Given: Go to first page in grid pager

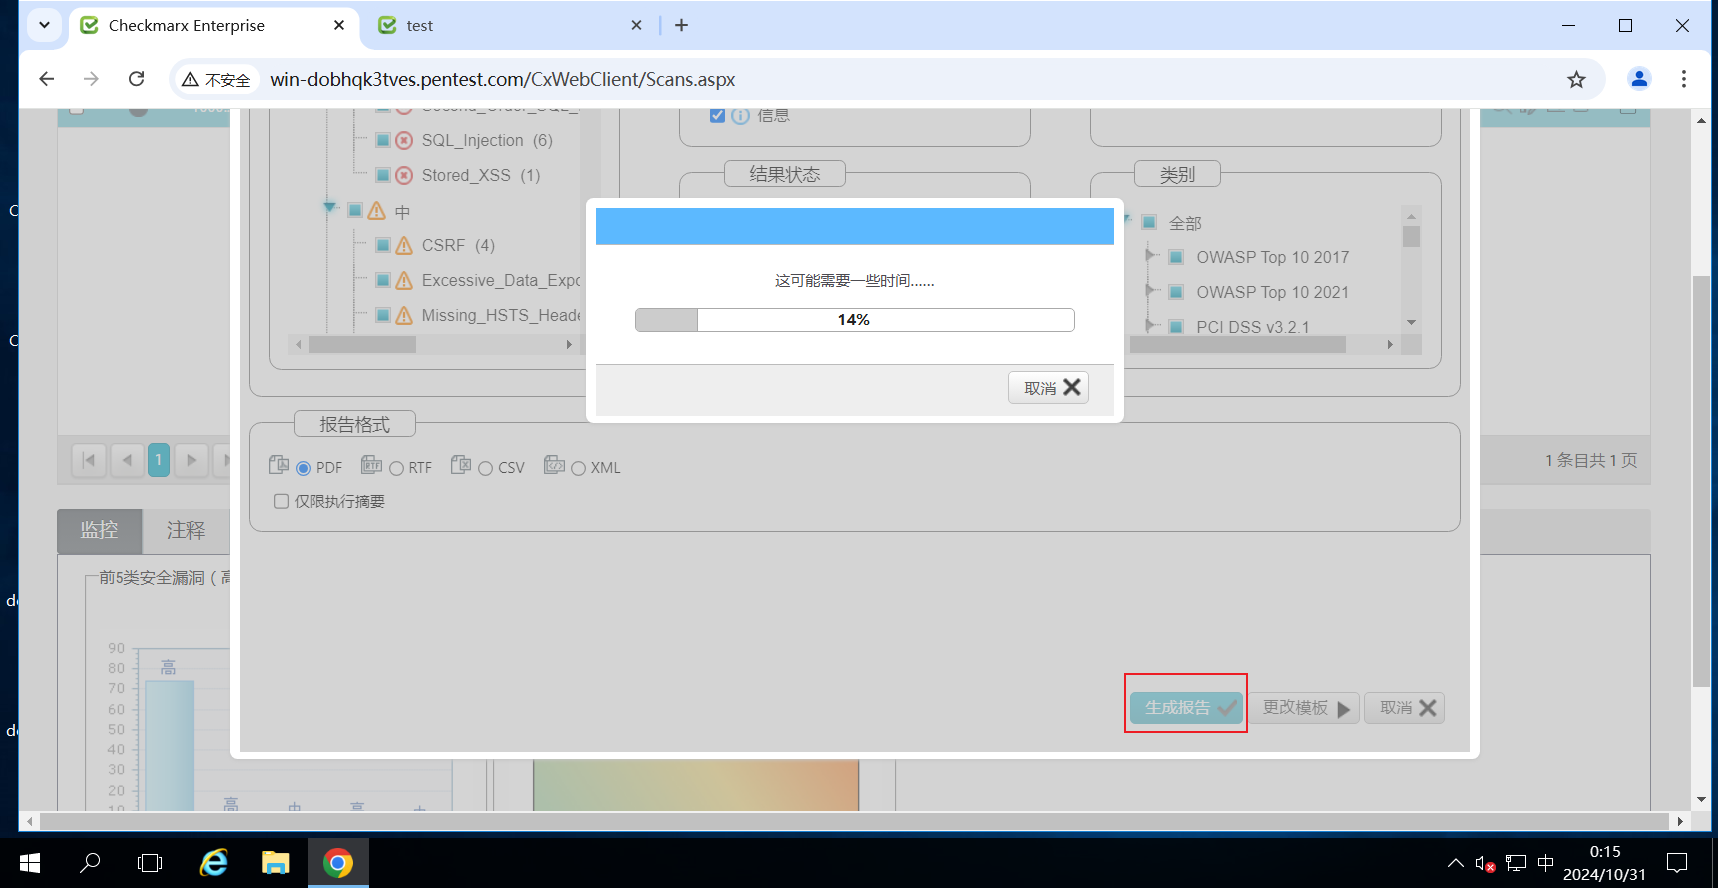Looking at the screenshot, I should pyautogui.click(x=89, y=460).
